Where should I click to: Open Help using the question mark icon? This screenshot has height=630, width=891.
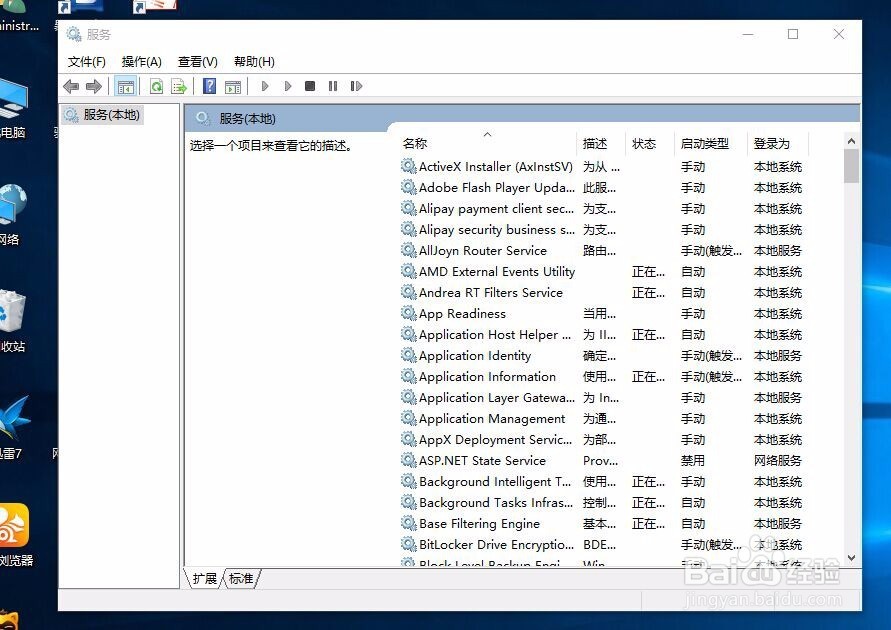coord(209,86)
